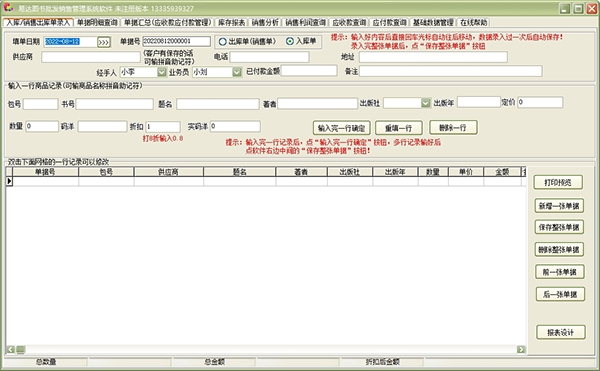Click the 著者 column header in grid

(301, 172)
